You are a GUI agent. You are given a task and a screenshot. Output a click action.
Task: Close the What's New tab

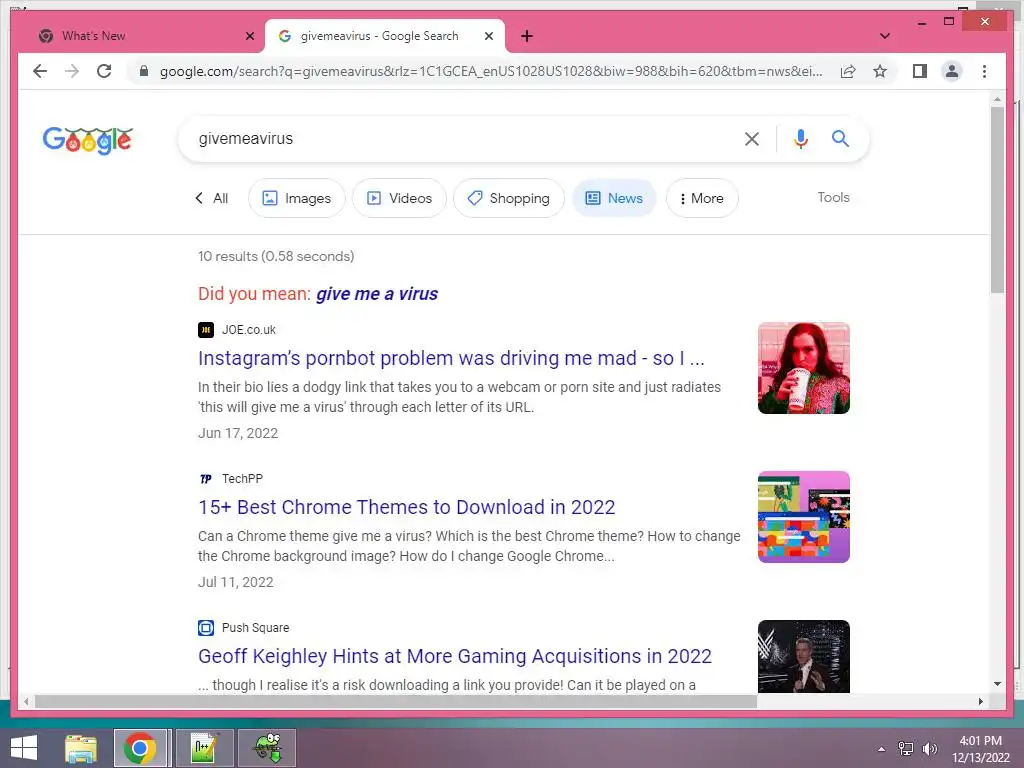click(249, 37)
